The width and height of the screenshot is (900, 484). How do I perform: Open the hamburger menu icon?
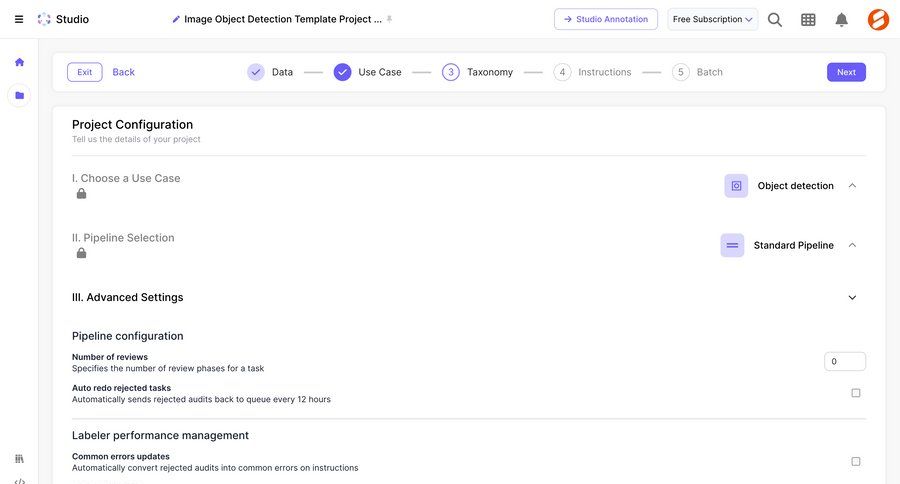[19, 19]
